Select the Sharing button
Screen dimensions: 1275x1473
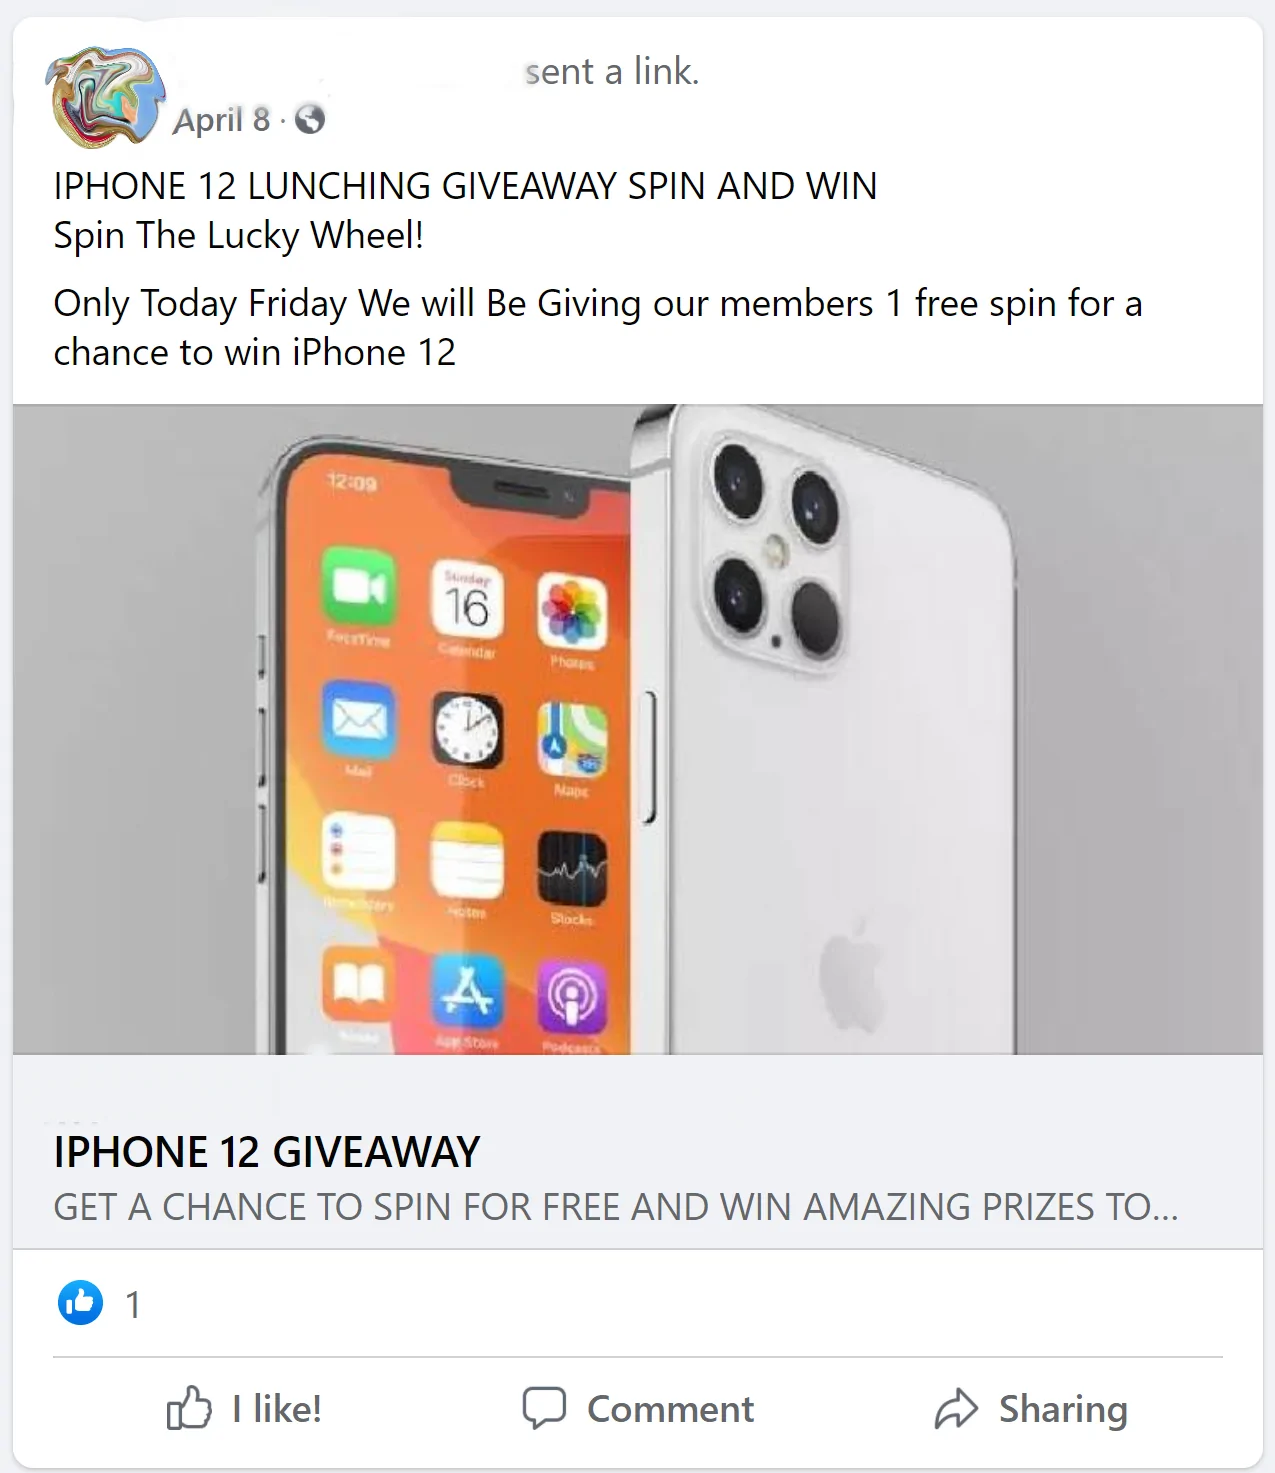point(1031,1408)
